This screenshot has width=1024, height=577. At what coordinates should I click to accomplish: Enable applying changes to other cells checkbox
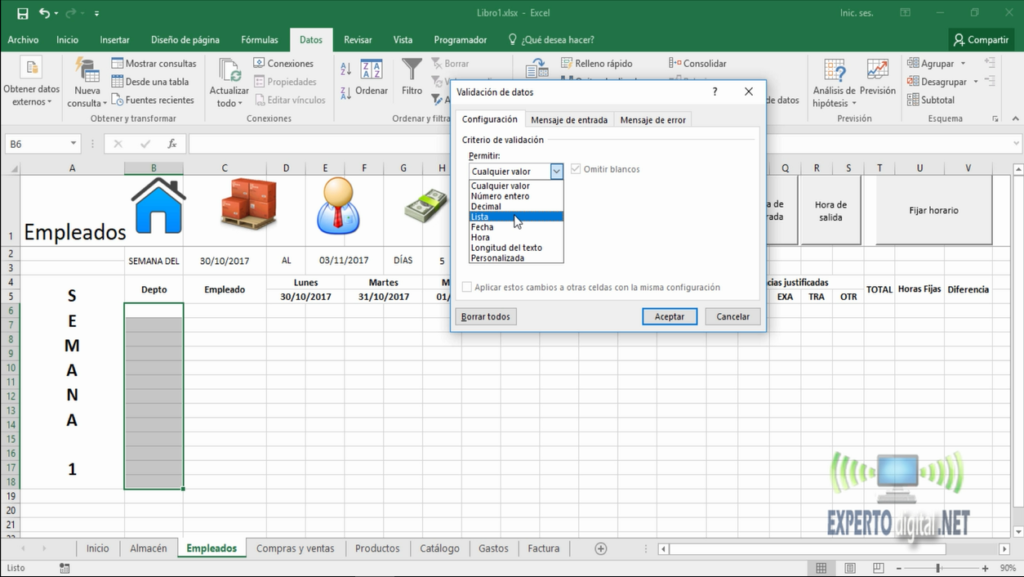point(465,286)
